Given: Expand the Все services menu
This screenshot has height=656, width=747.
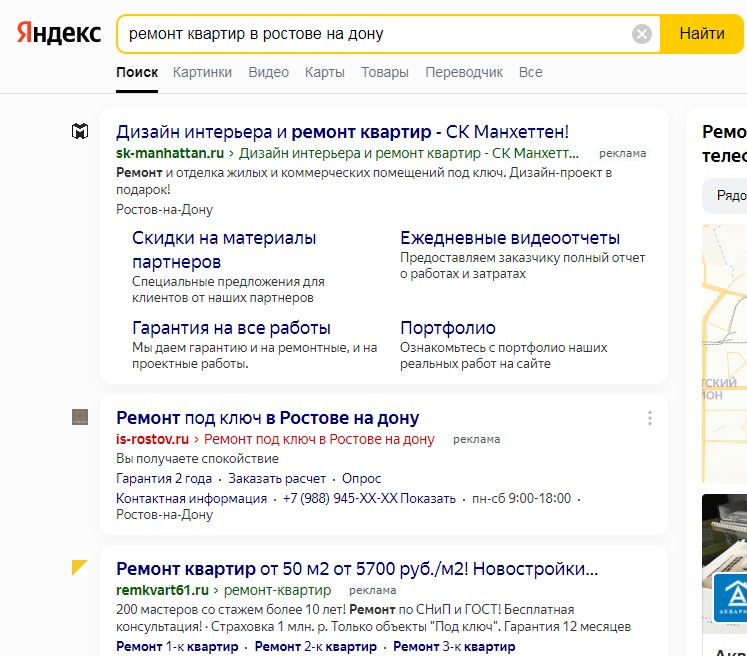Looking at the screenshot, I should 530,72.
